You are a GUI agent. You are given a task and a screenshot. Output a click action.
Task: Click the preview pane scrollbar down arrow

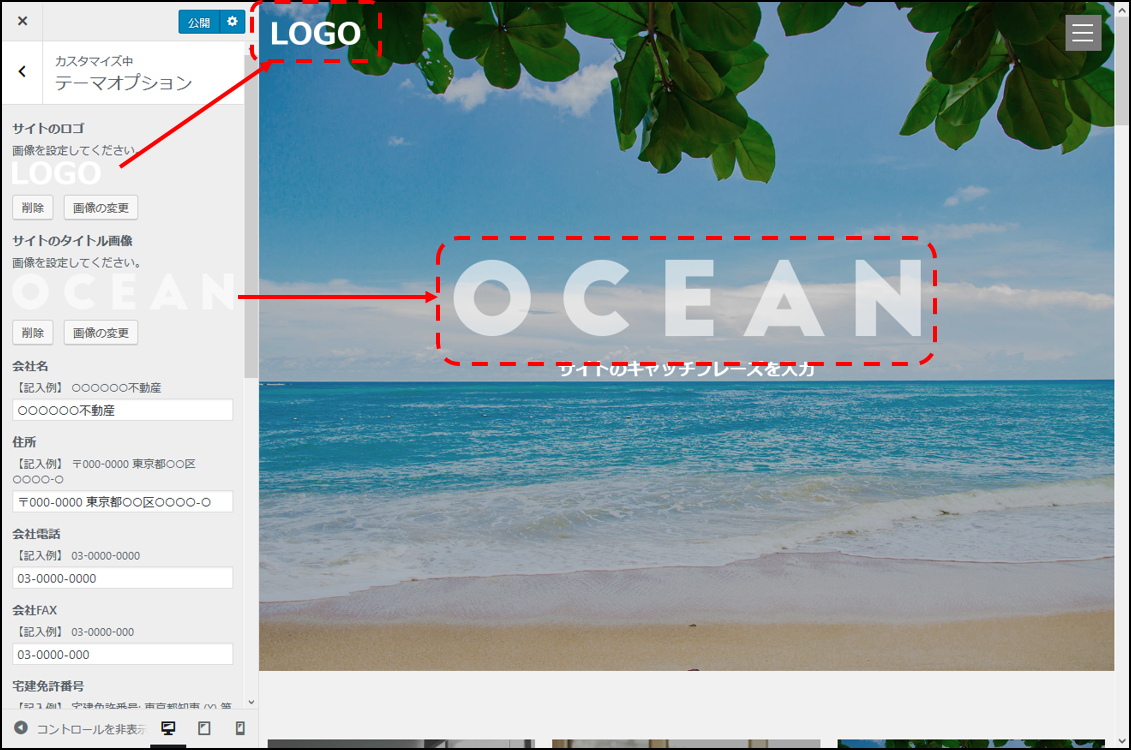1122,741
